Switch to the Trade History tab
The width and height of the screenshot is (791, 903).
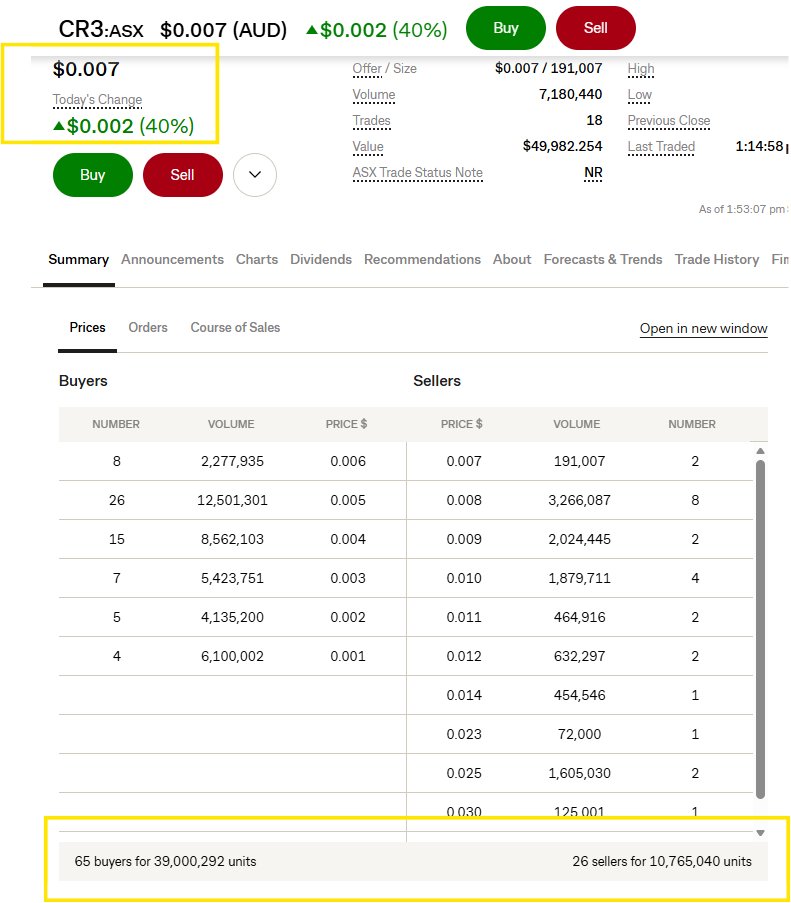[717, 260]
